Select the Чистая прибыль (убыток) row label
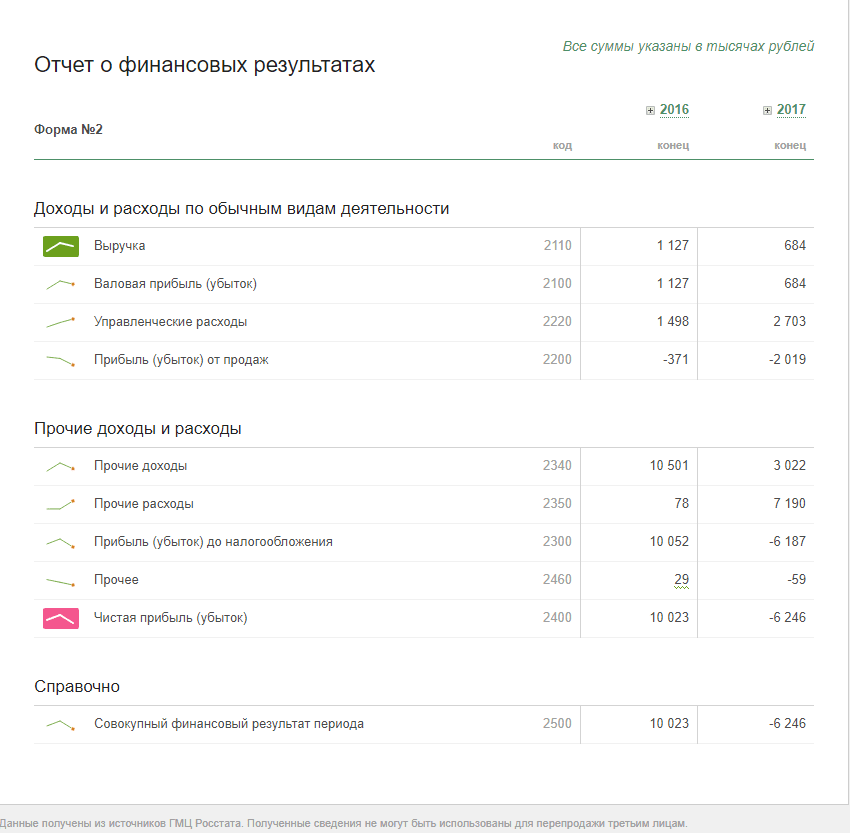Image resolution: width=850 pixels, height=833 pixels. point(170,618)
